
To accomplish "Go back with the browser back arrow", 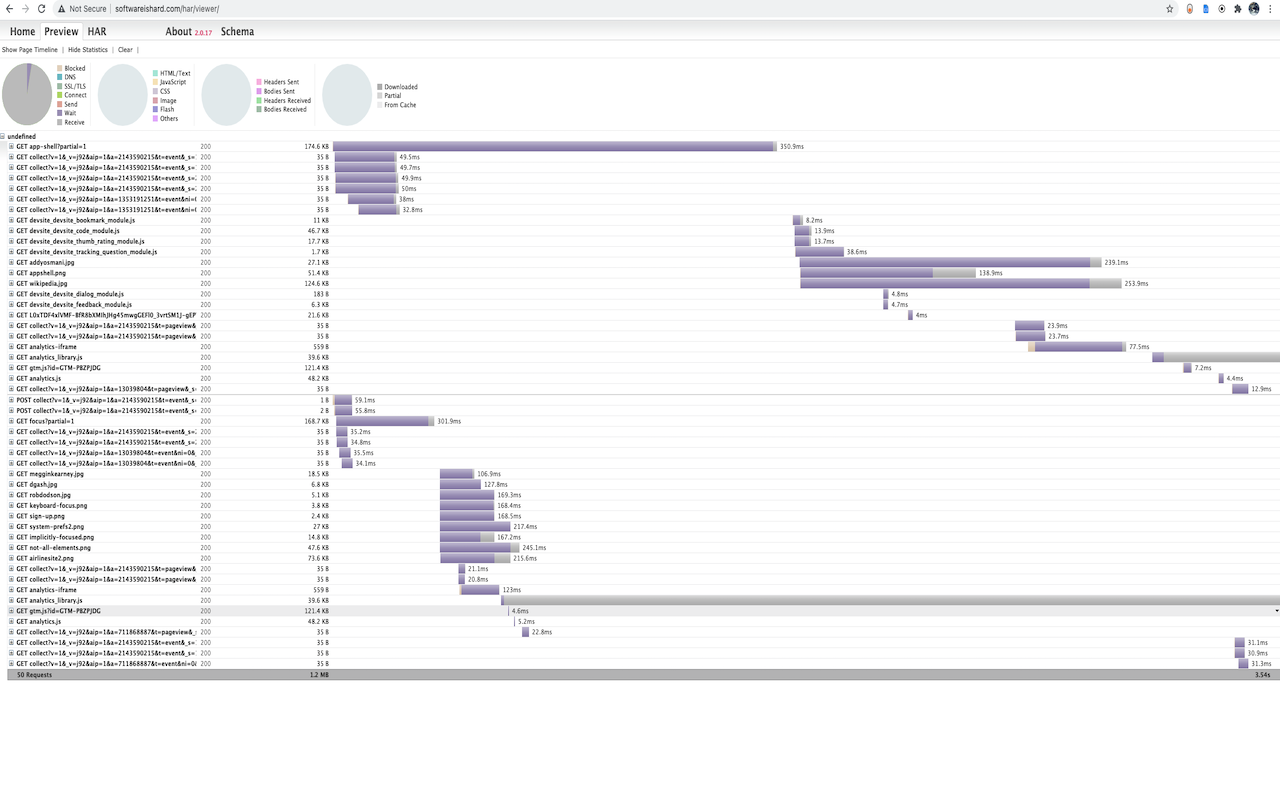I will coord(9,9).
